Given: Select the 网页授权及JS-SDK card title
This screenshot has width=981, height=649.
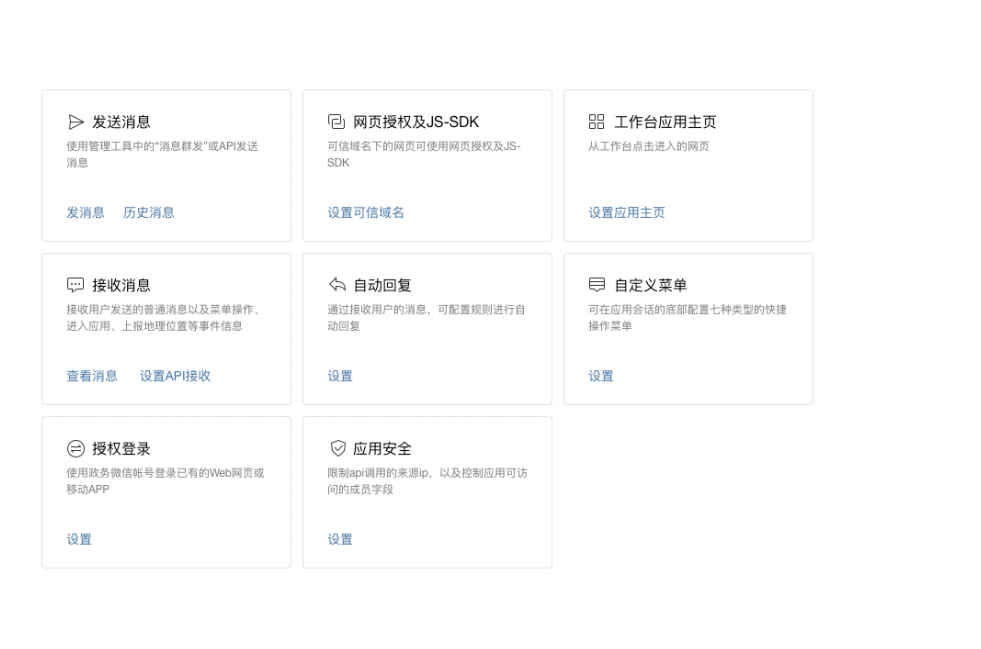Looking at the screenshot, I should coord(416,122).
